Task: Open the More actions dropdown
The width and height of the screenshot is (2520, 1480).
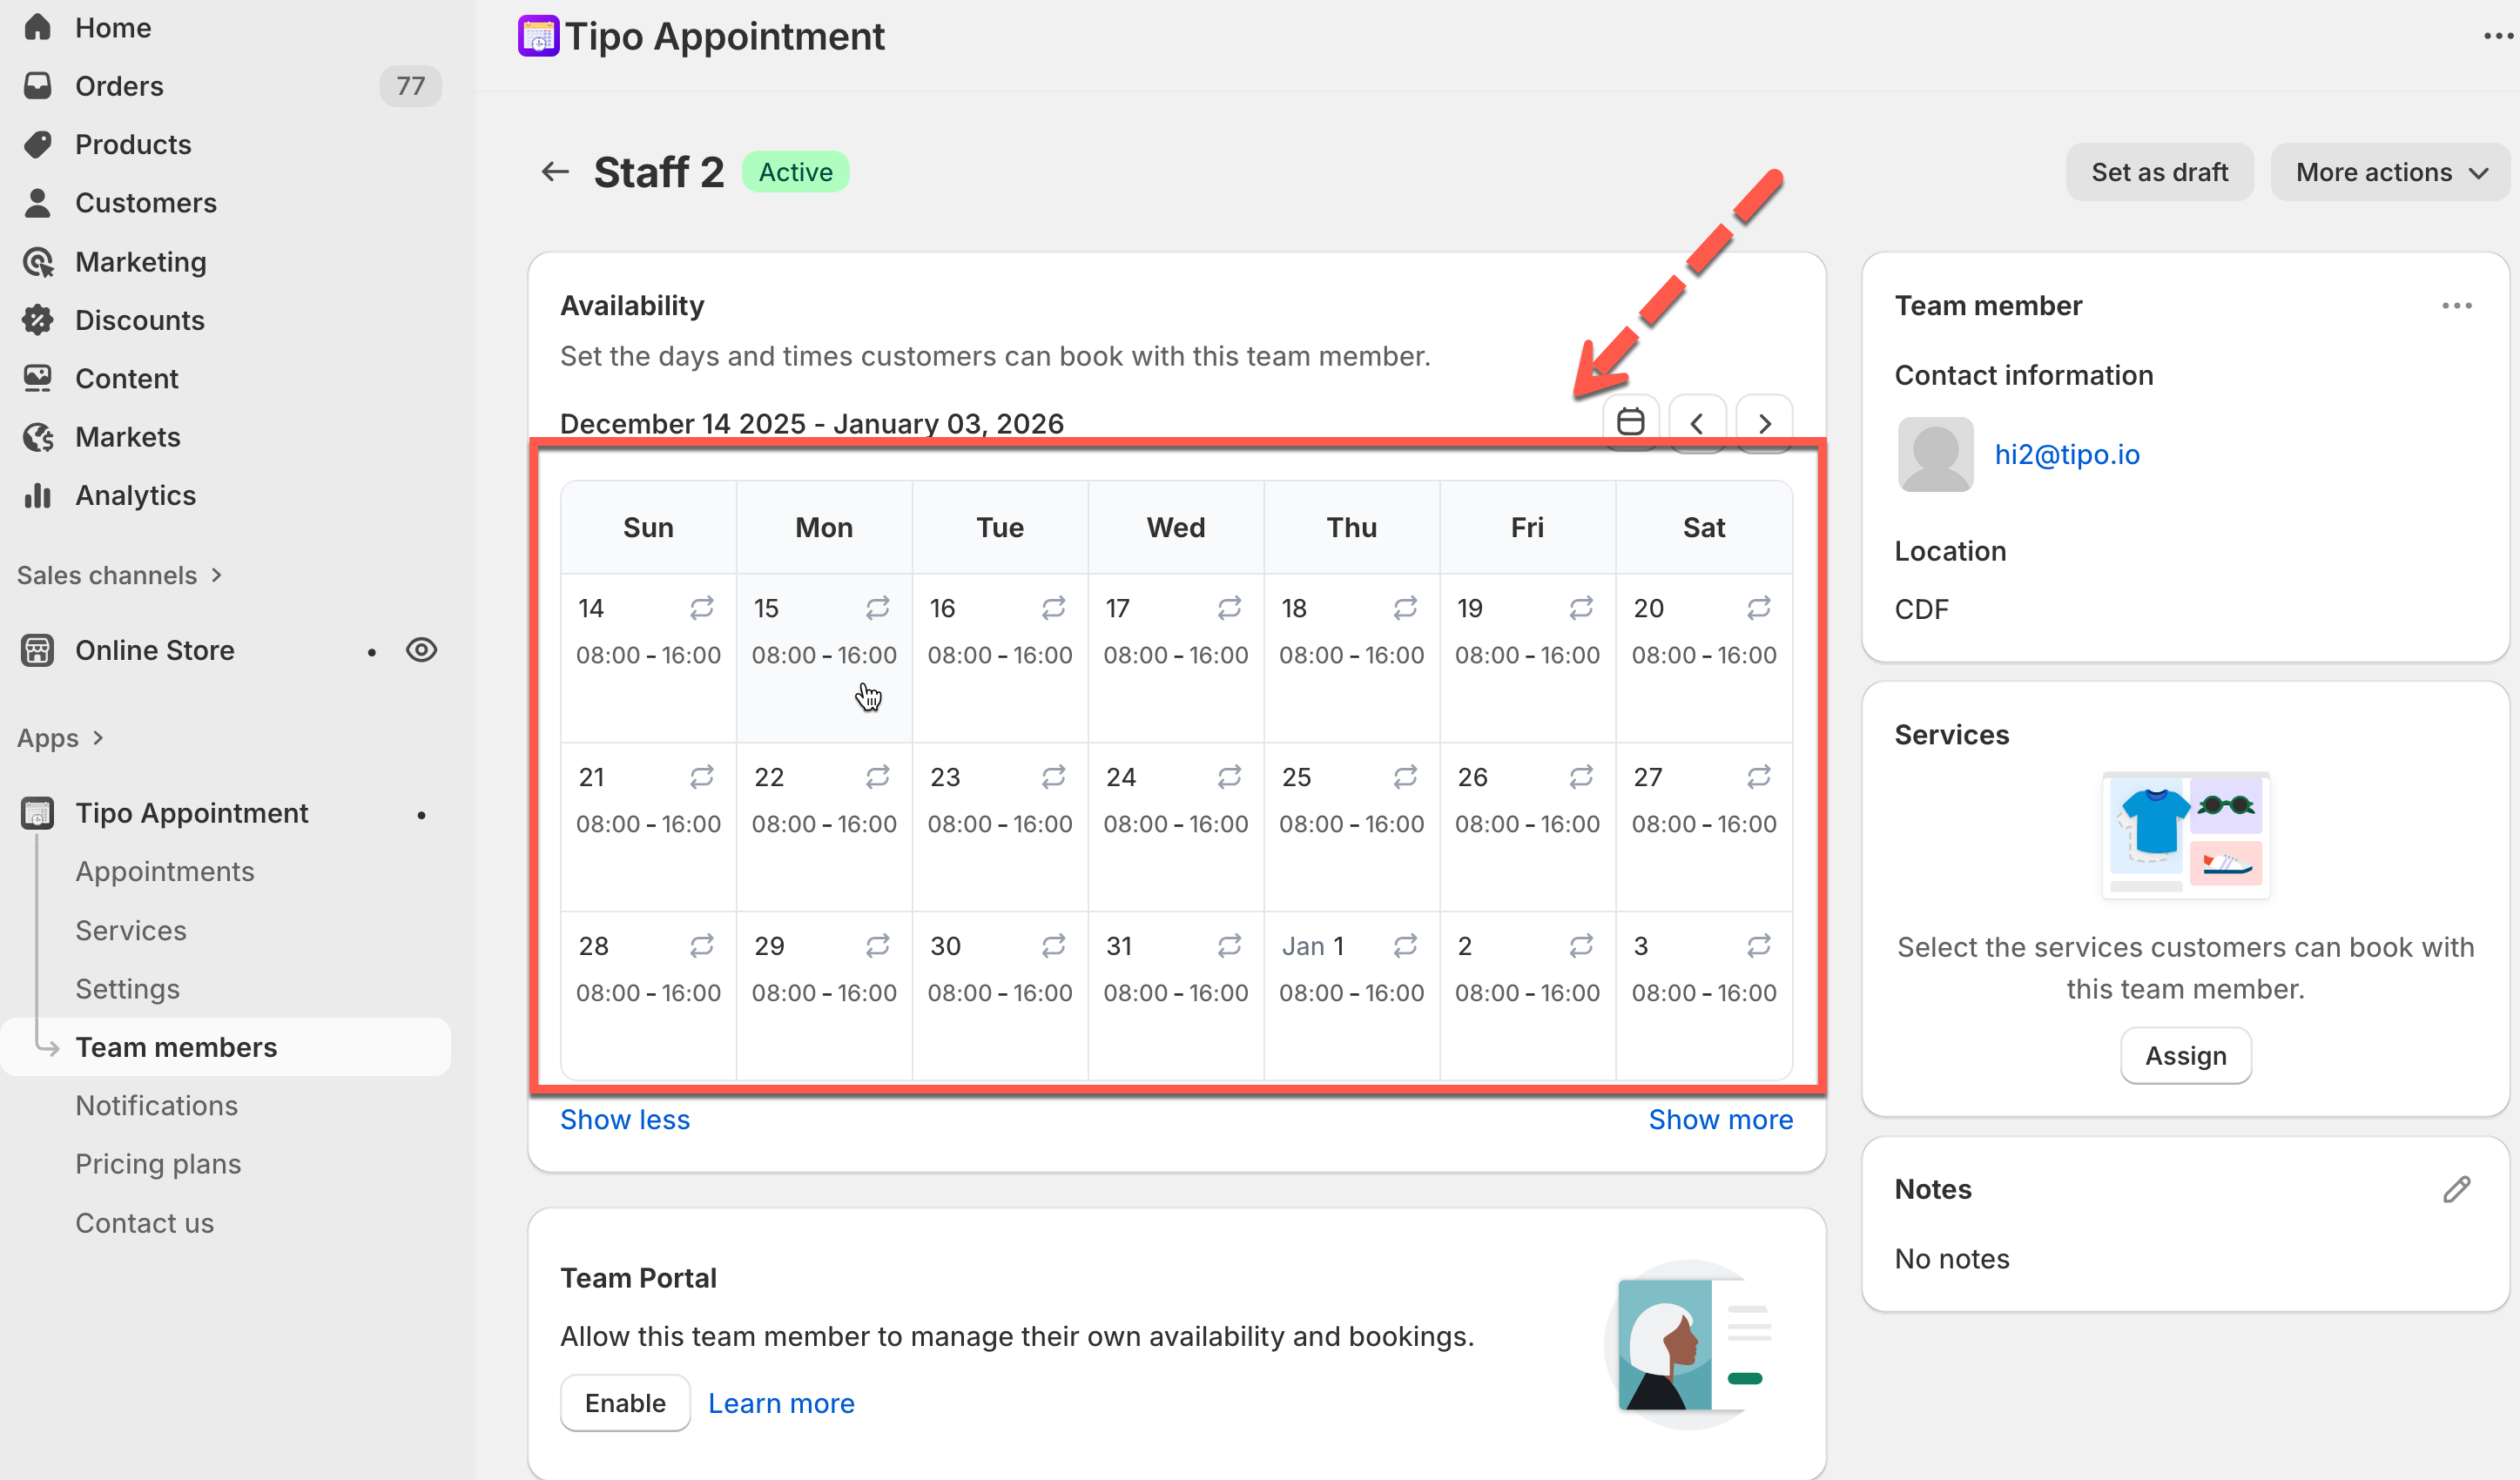Action: pyautogui.click(x=2390, y=172)
